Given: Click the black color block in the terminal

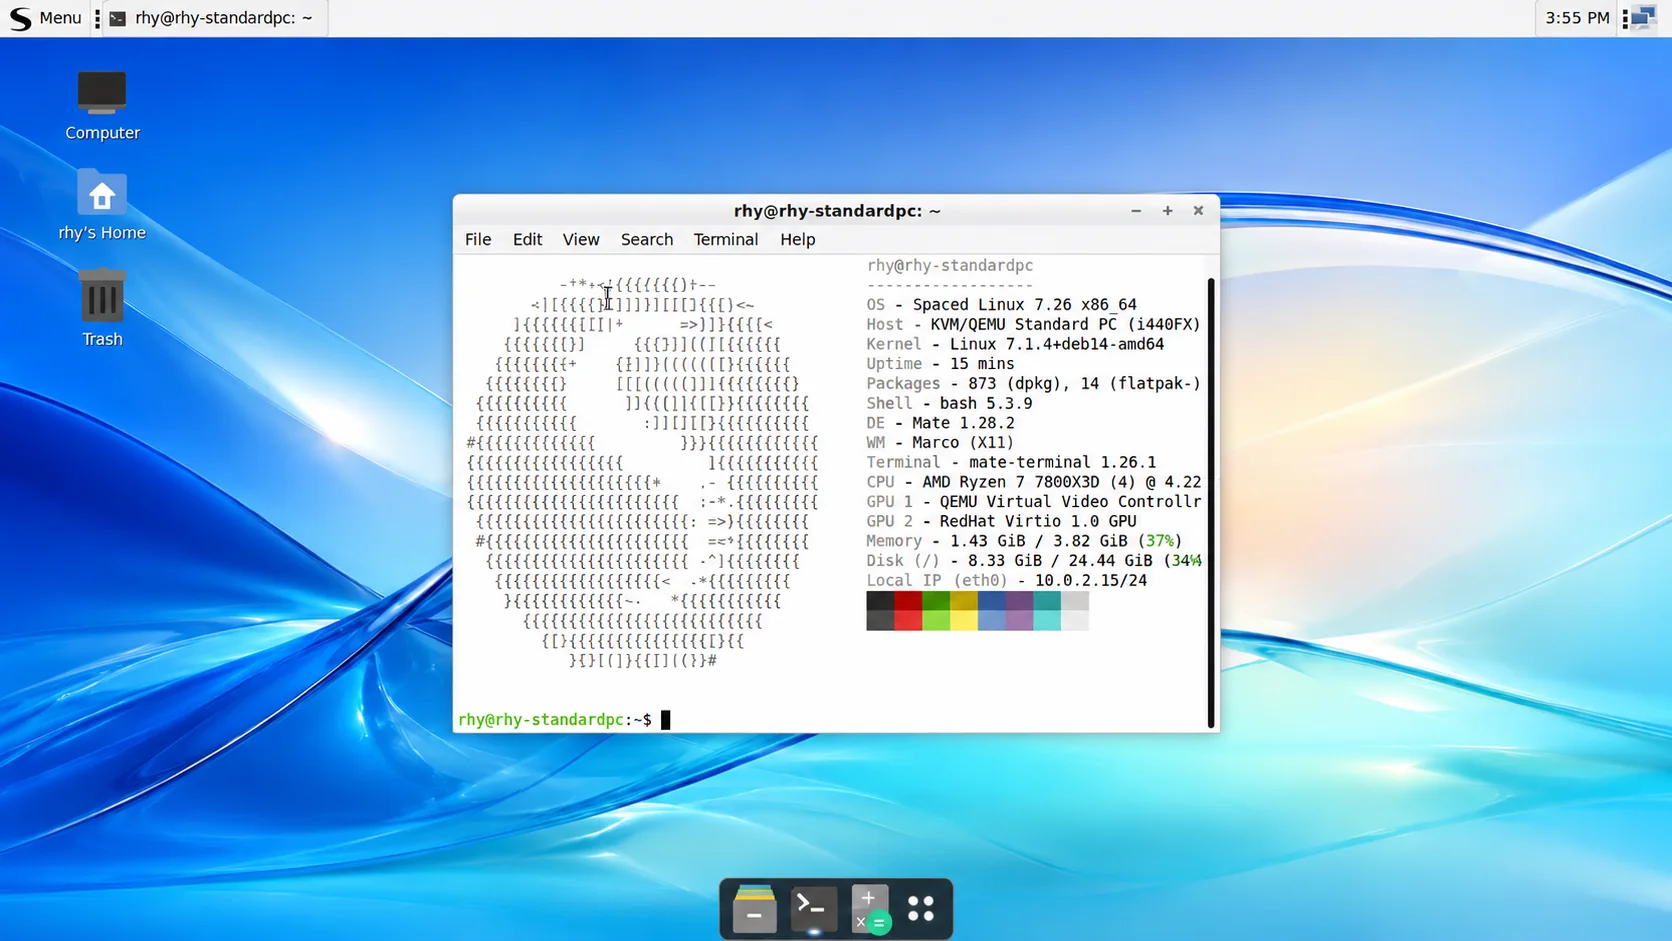Looking at the screenshot, I should [880, 610].
